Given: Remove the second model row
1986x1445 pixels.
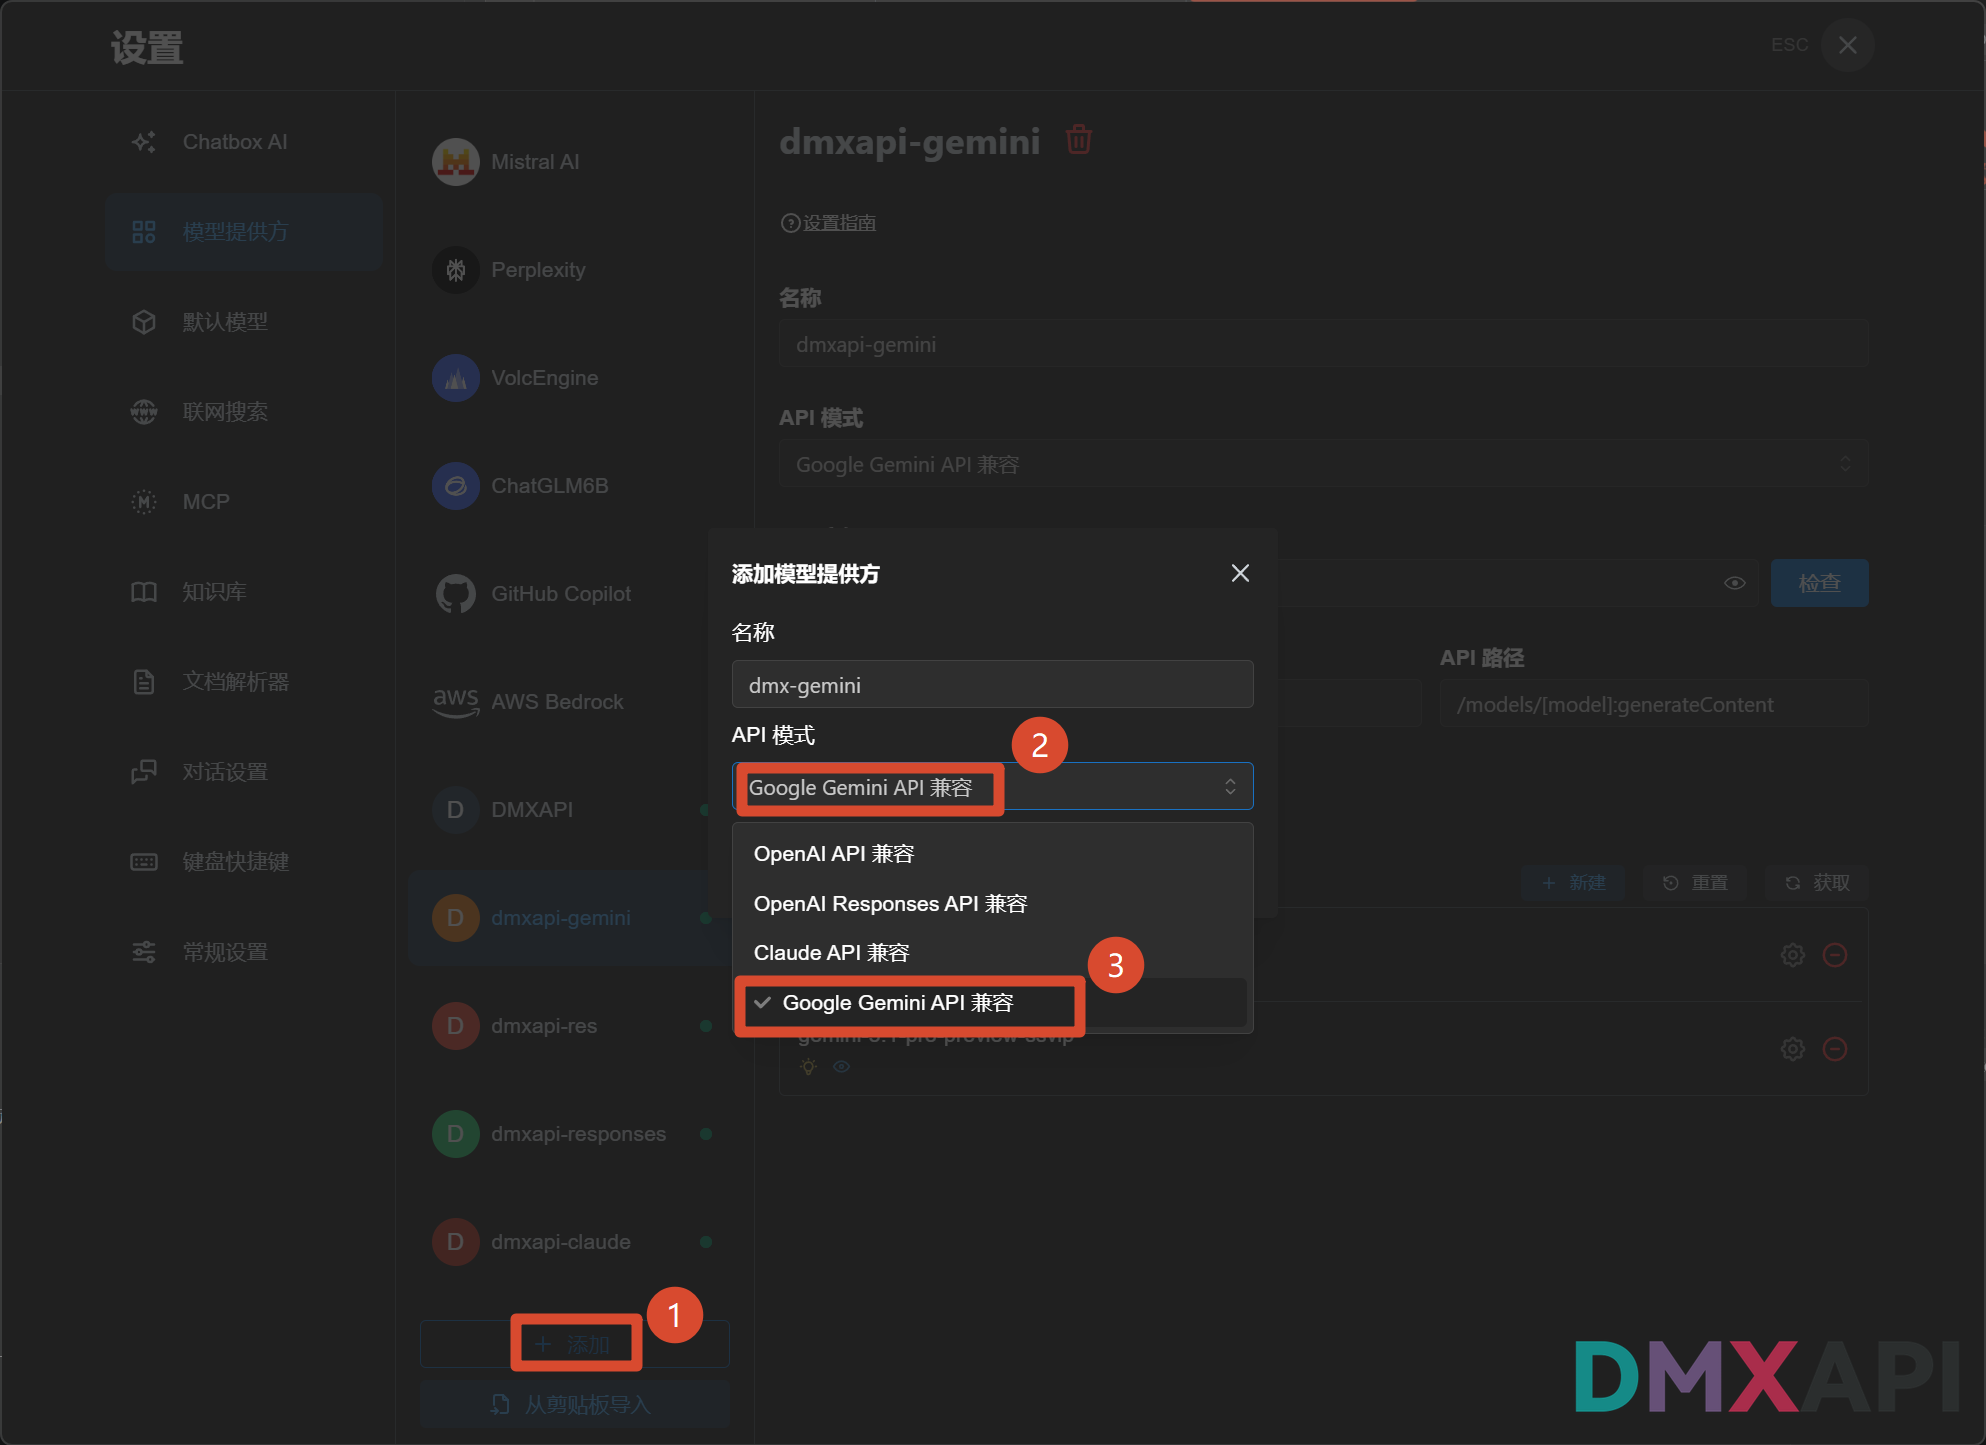Looking at the screenshot, I should [x=1835, y=1049].
